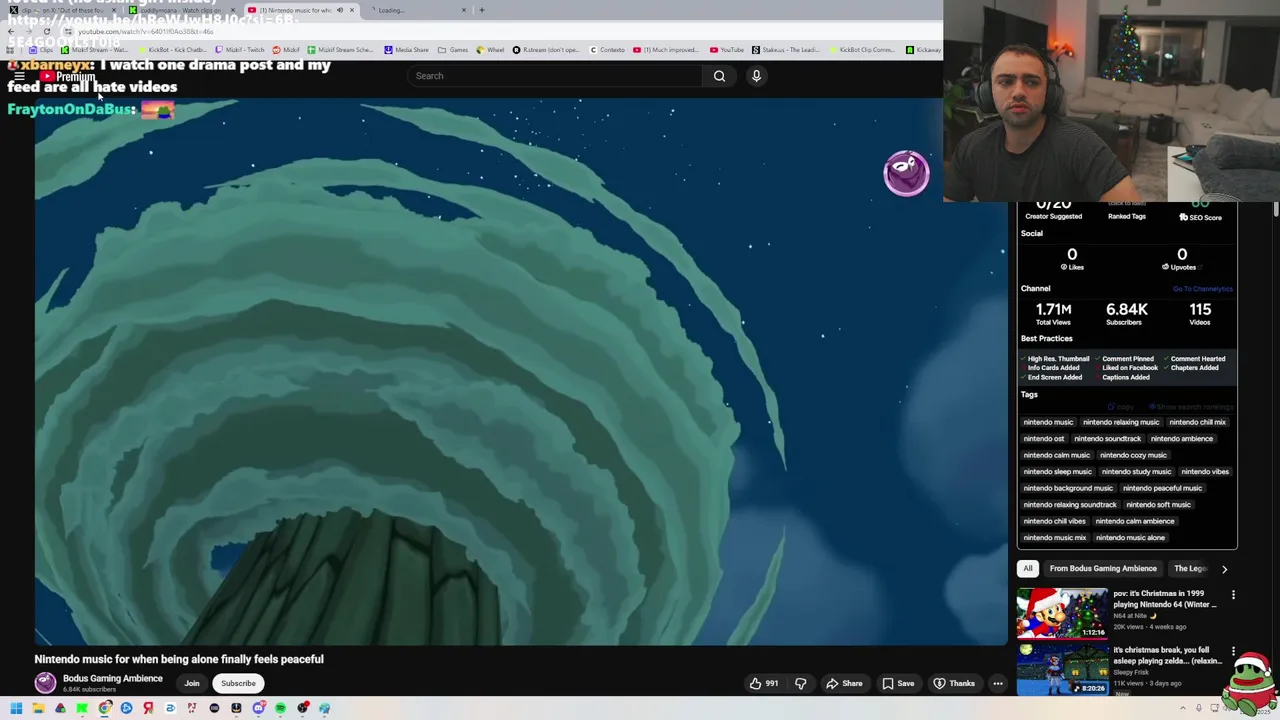Open the Contexto bookmark
The height and width of the screenshot is (720, 1280).
tap(607, 49)
